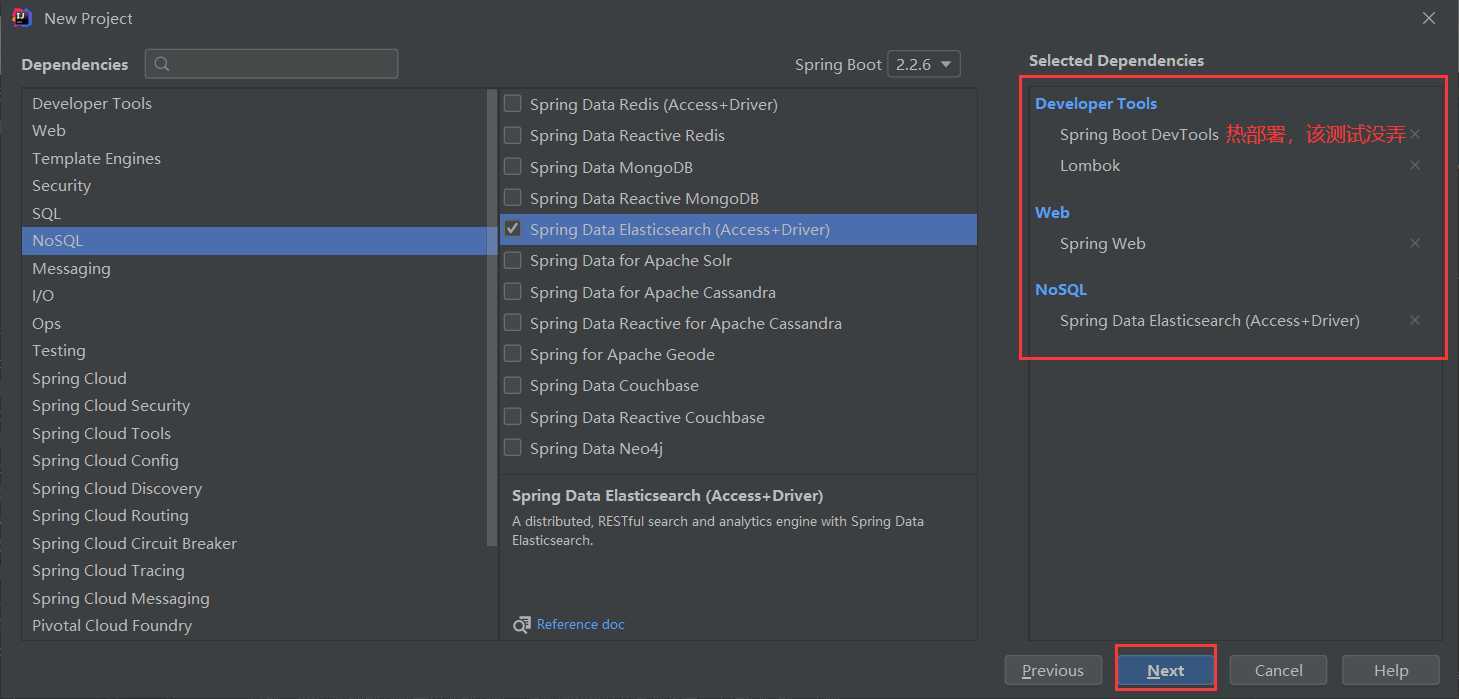Screen dimensions: 1459x699
Task: Check Spring for Apache Geode
Action: pos(513,354)
